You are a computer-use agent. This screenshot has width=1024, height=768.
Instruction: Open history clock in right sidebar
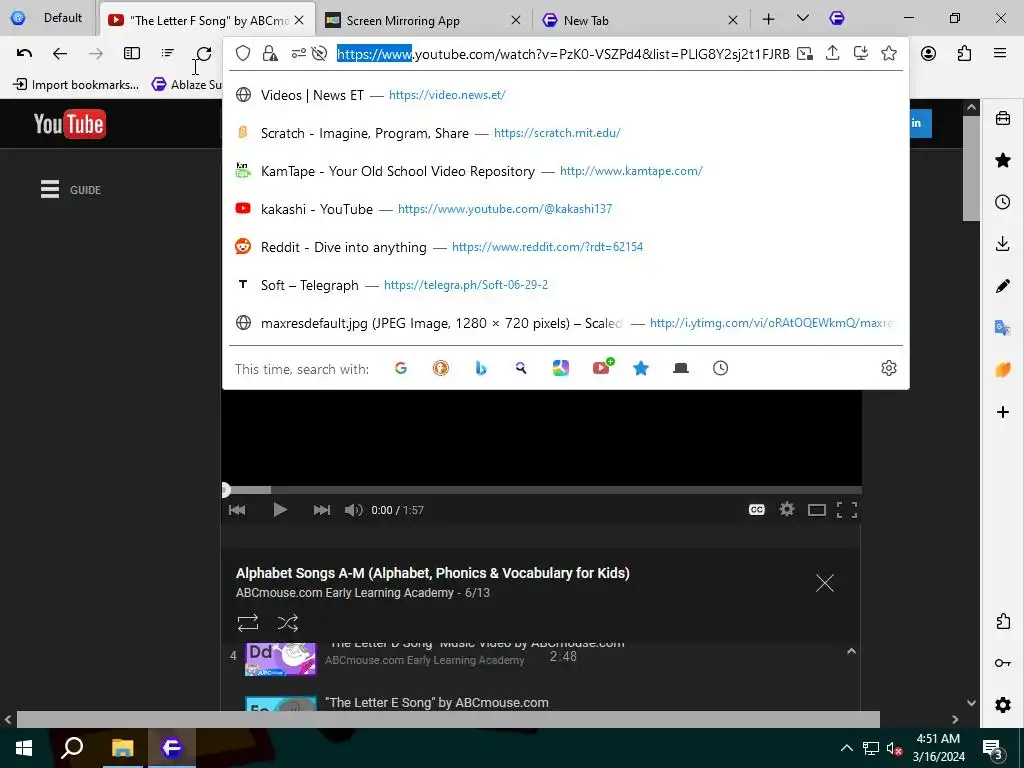pyautogui.click(x=1003, y=202)
